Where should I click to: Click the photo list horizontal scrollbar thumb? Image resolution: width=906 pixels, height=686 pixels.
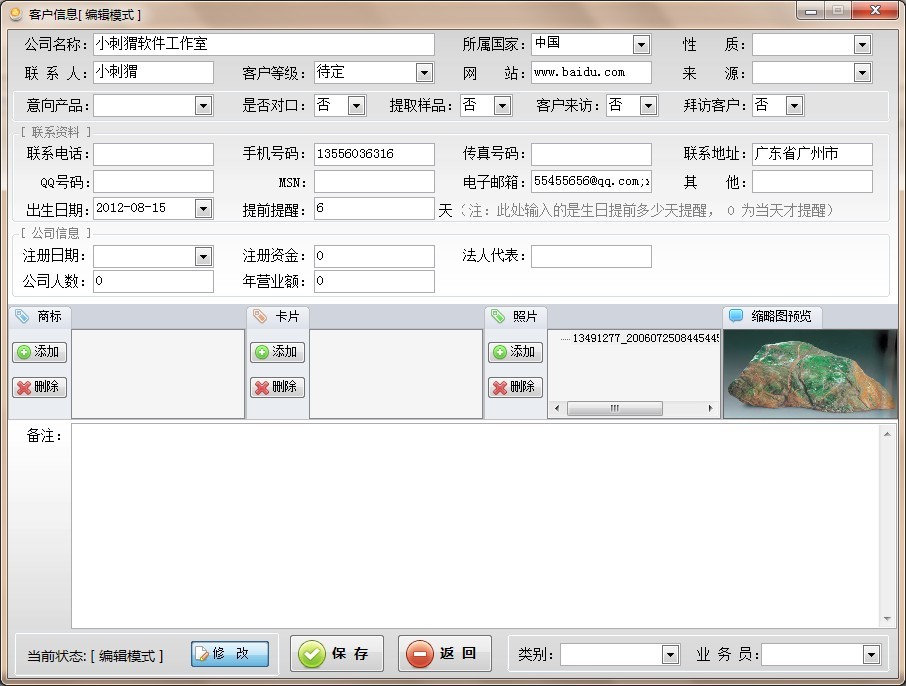(x=614, y=409)
